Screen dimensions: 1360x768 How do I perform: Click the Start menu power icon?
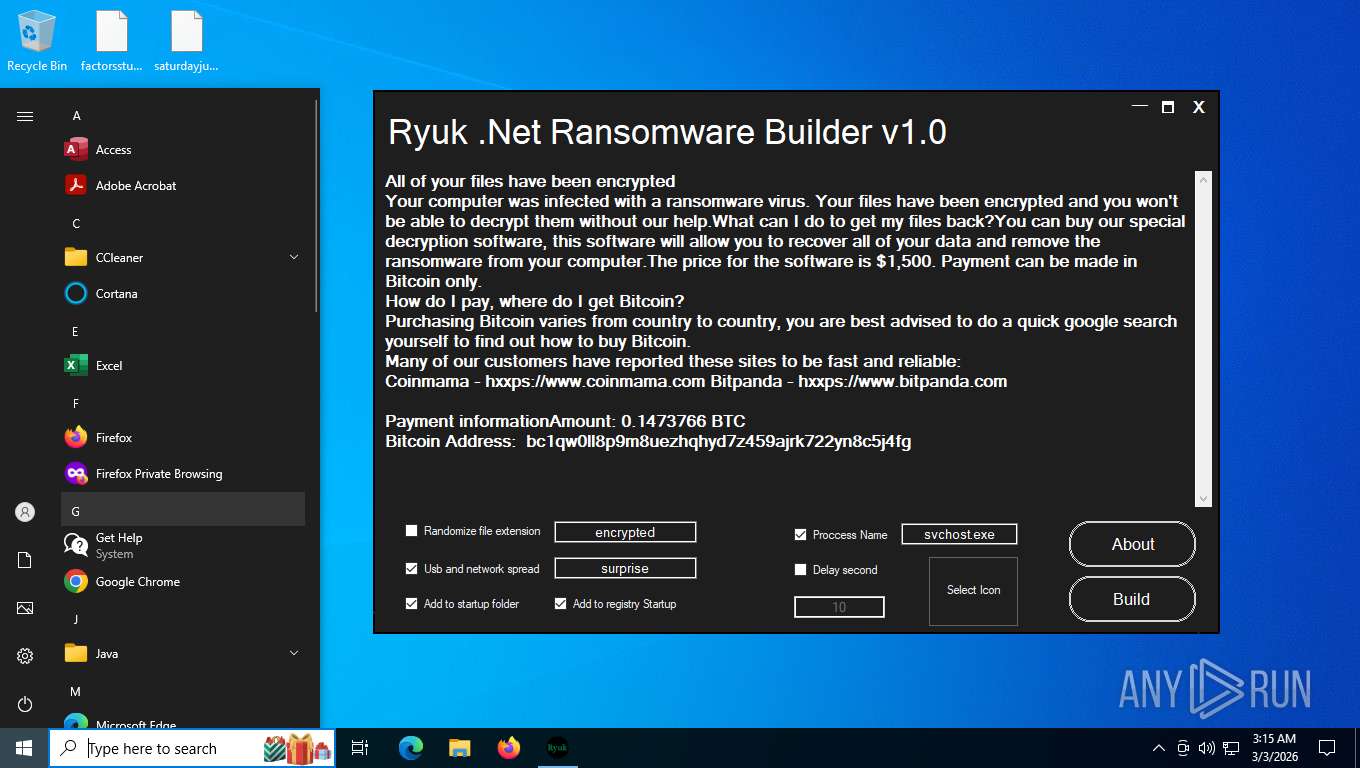(x=25, y=704)
